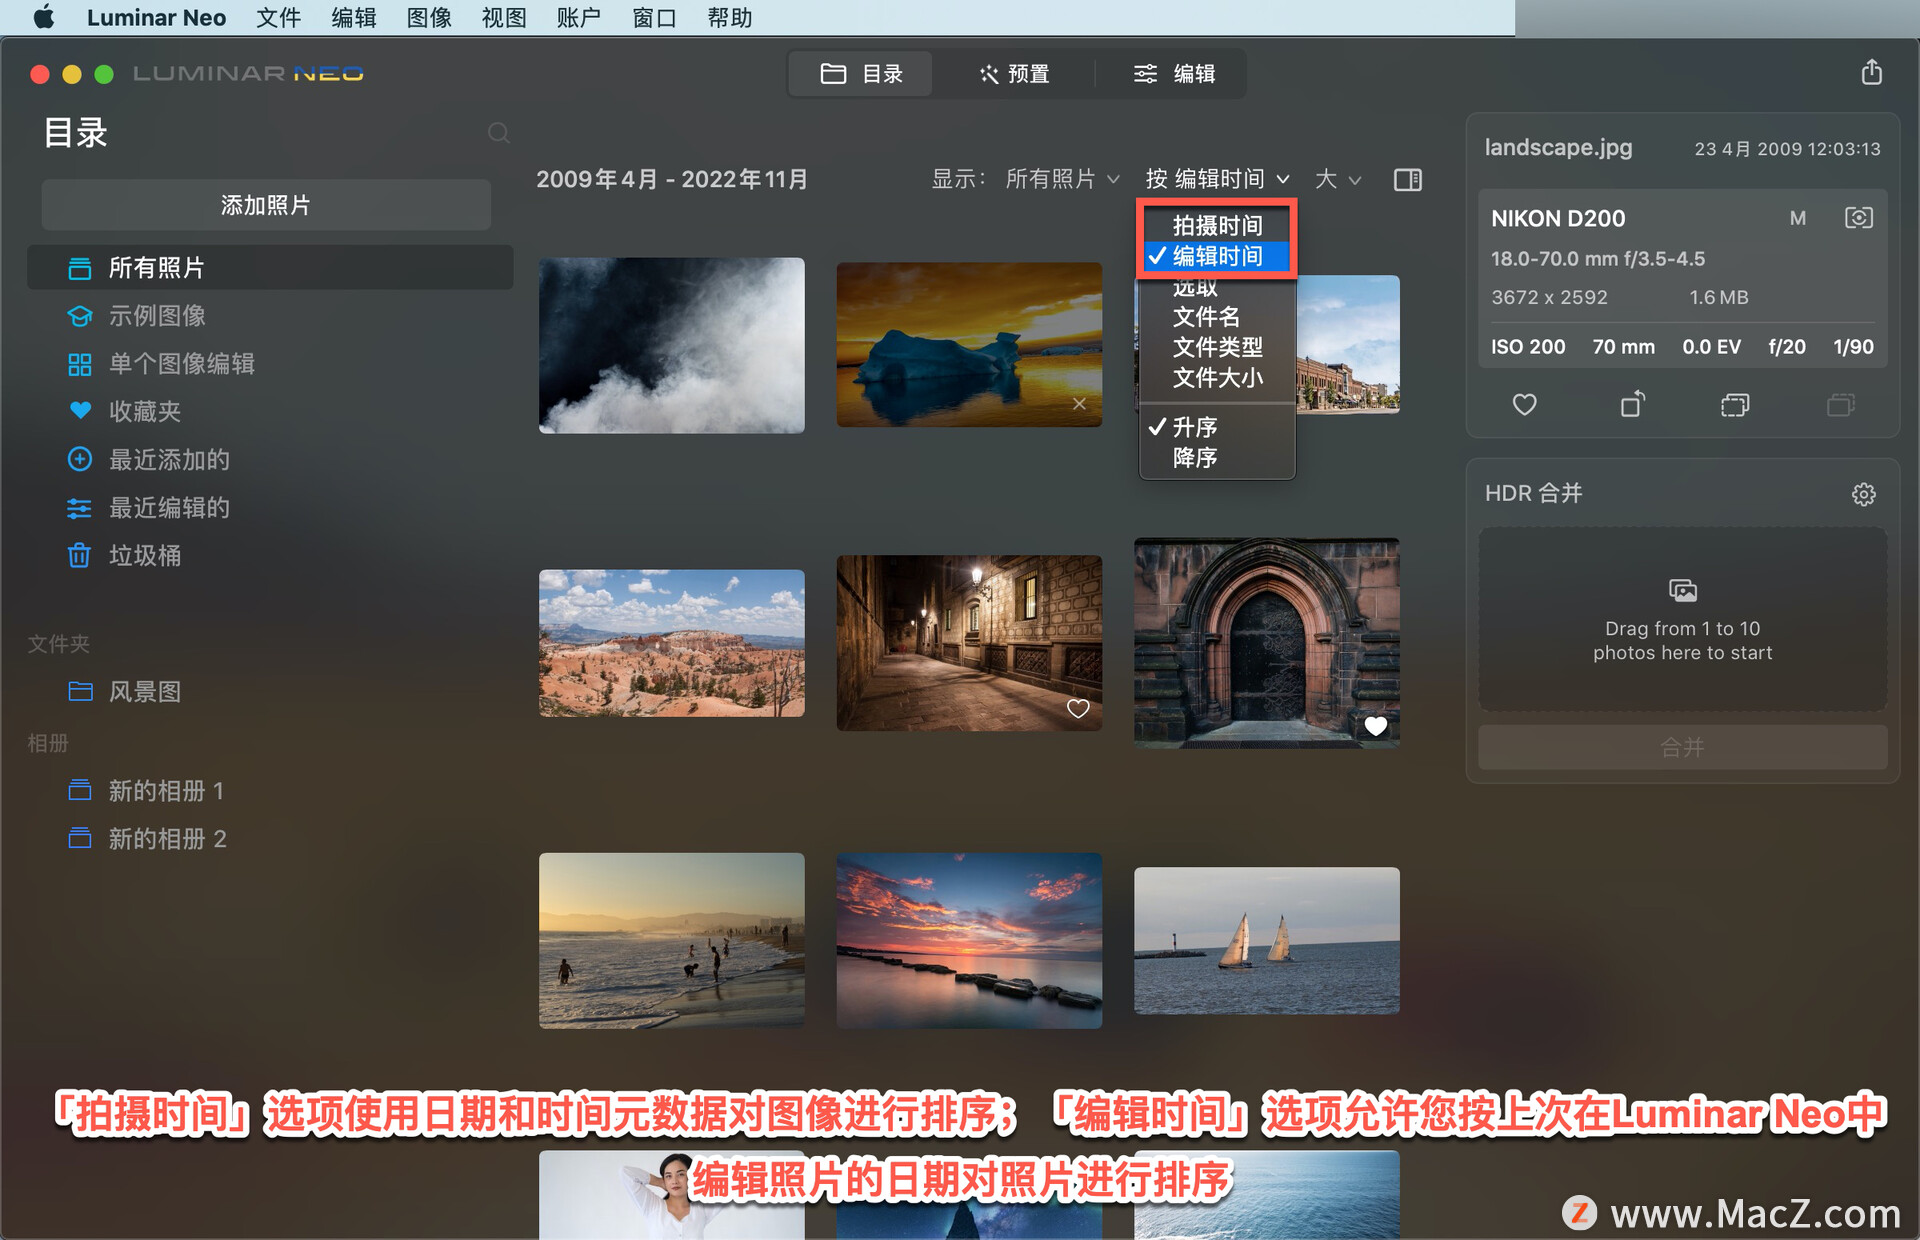Open the 视图 menu
The width and height of the screenshot is (1920, 1240).
click(x=504, y=17)
